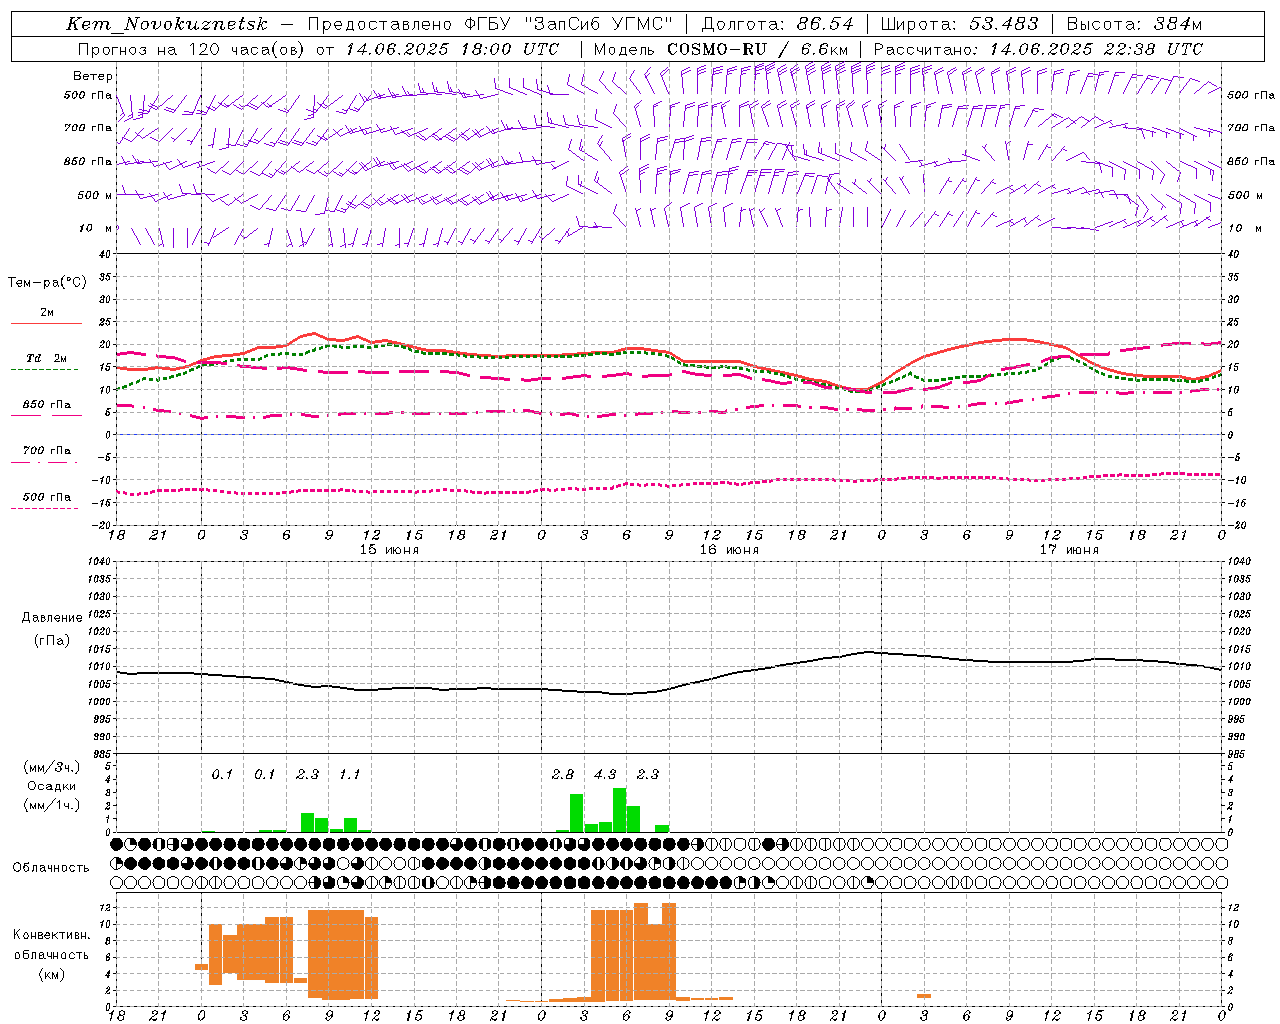Select the 'Широта: 53.483' header entry
1280x1024 pixels.
(x=961, y=24)
